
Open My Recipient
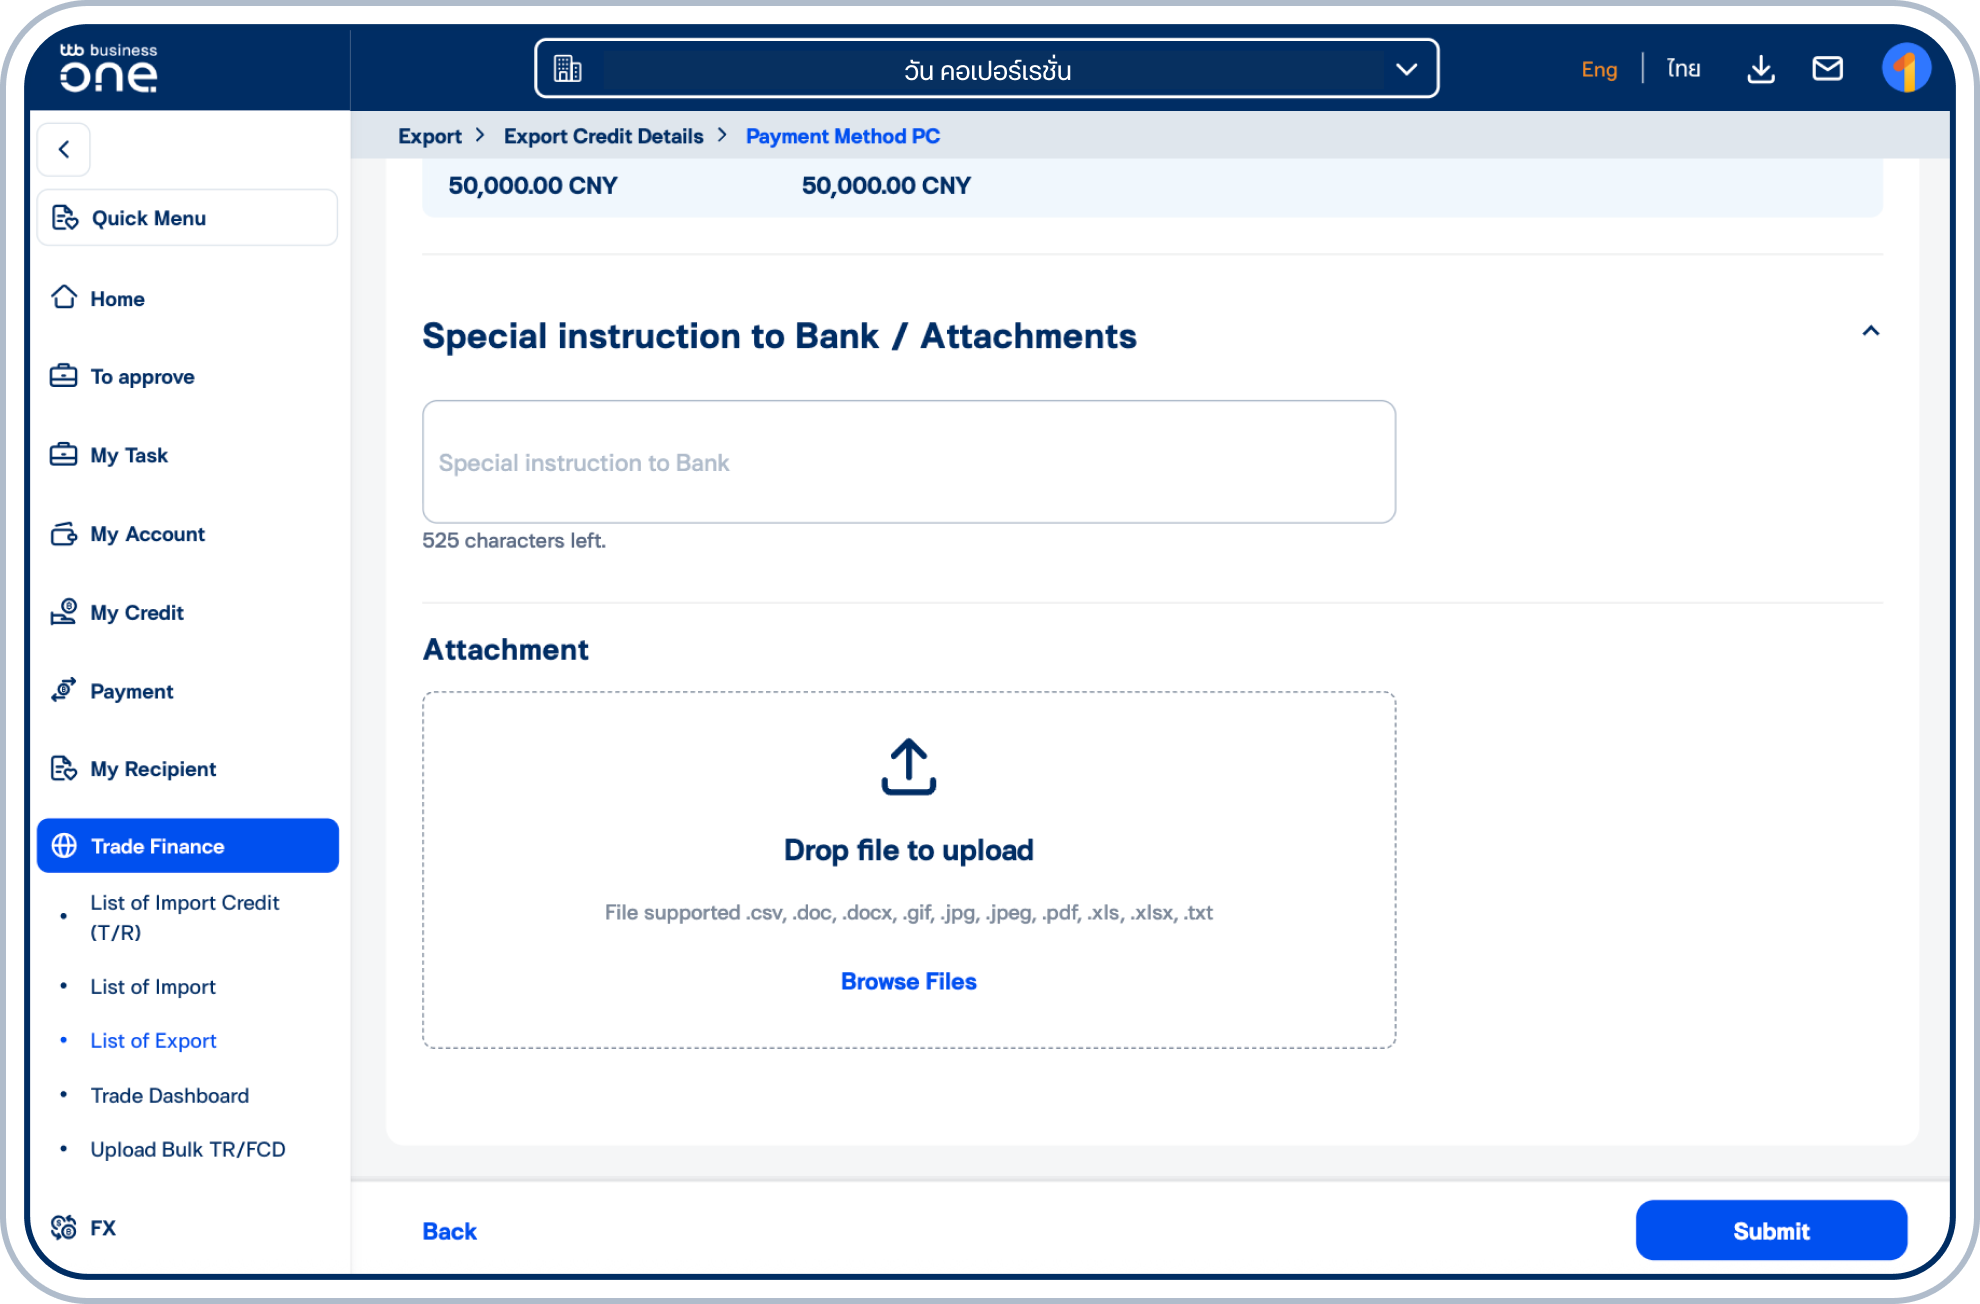click(x=152, y=768)
